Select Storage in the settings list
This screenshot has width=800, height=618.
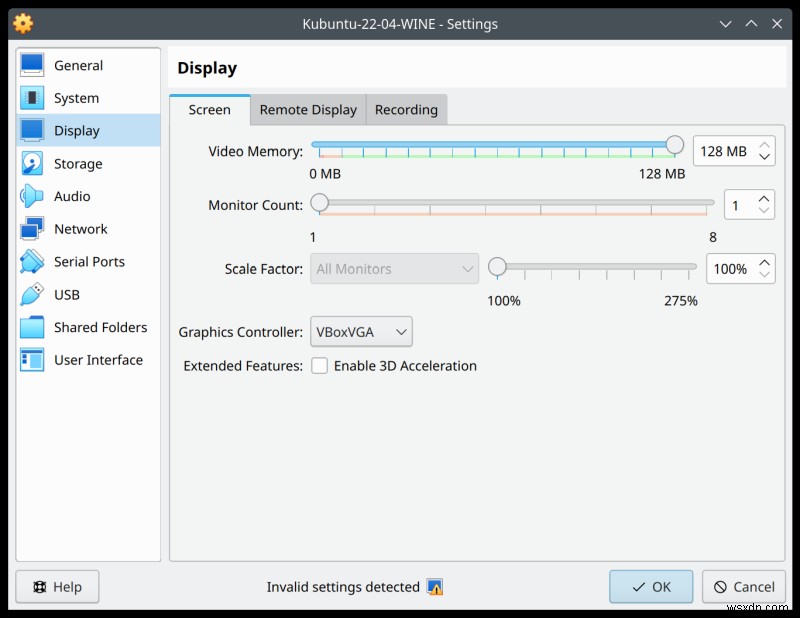tap(88, 163)
